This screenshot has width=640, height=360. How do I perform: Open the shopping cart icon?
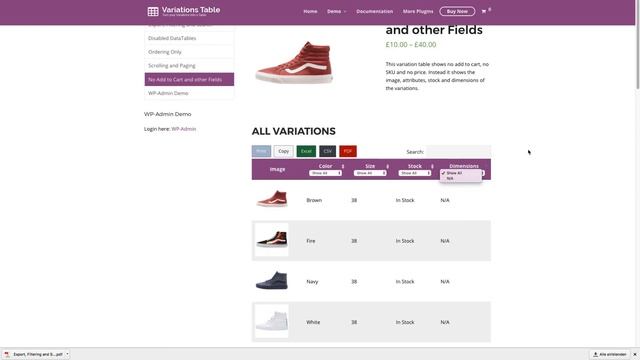(x=484, y=11)
